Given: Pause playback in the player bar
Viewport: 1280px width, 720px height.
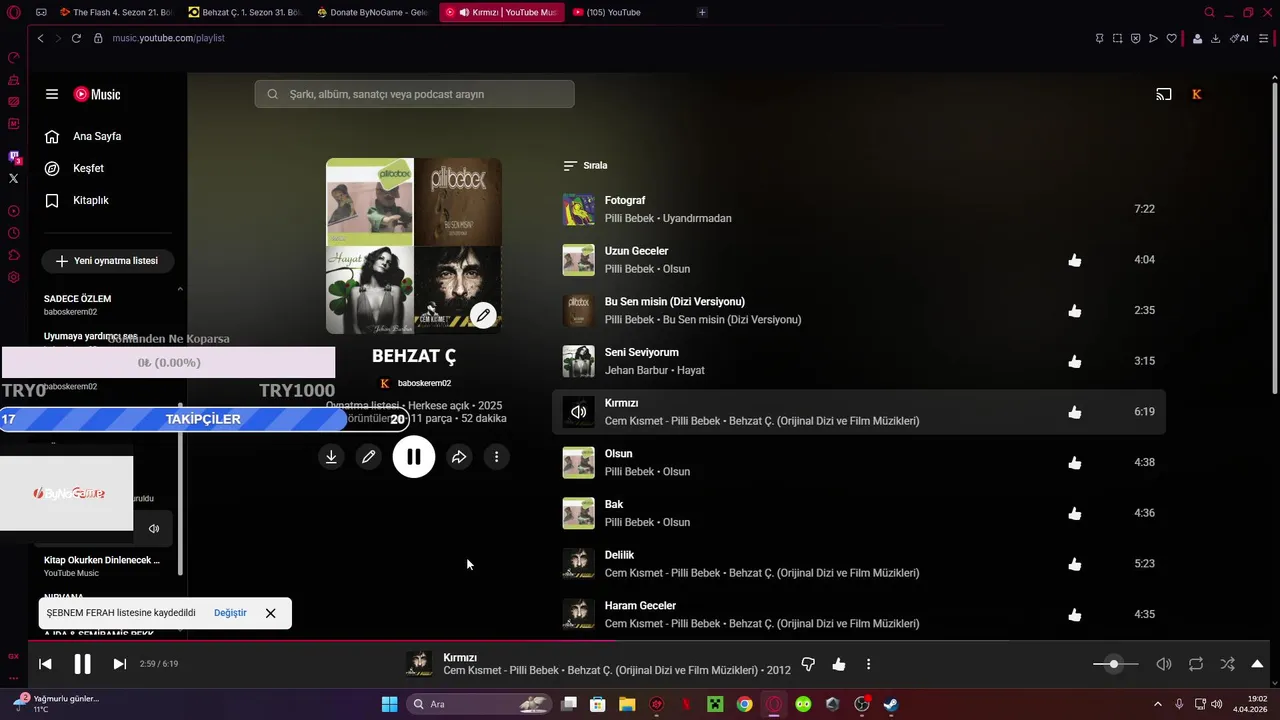Looking at the screenshot, I should (83, 664).
